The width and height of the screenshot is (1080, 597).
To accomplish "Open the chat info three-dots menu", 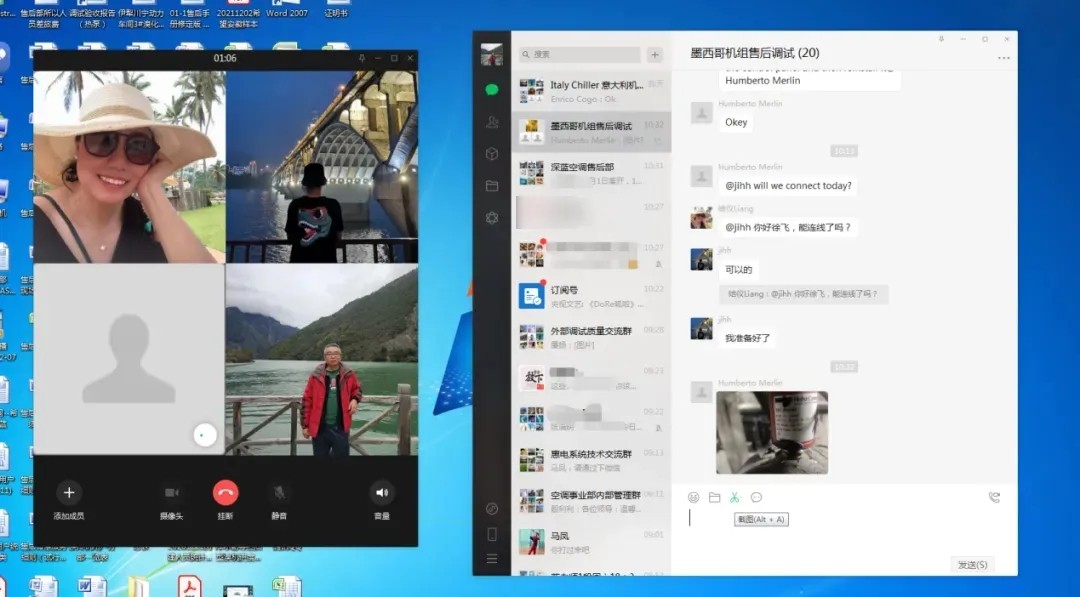I will click(1003, 58).
